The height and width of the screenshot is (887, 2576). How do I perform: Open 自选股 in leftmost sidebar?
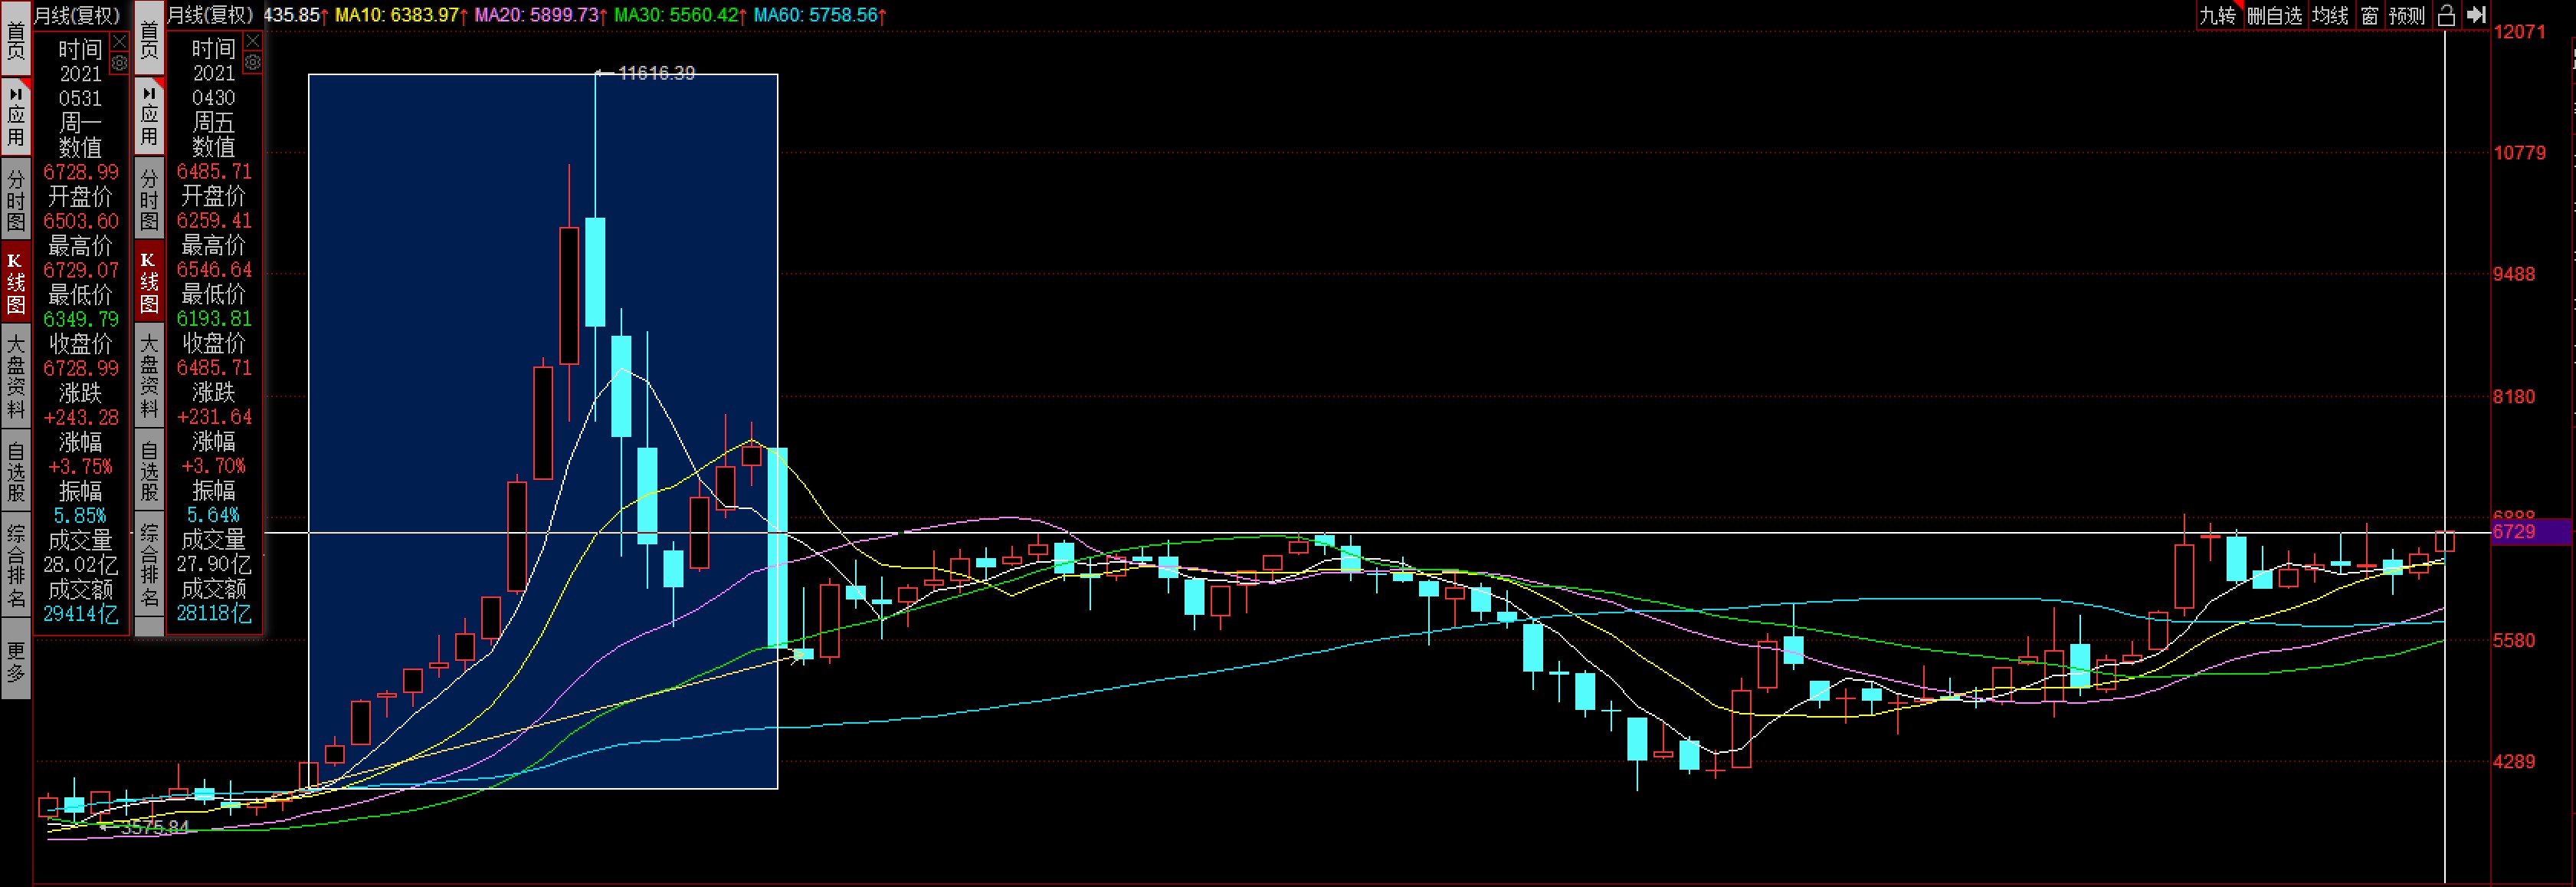[16, 470]
